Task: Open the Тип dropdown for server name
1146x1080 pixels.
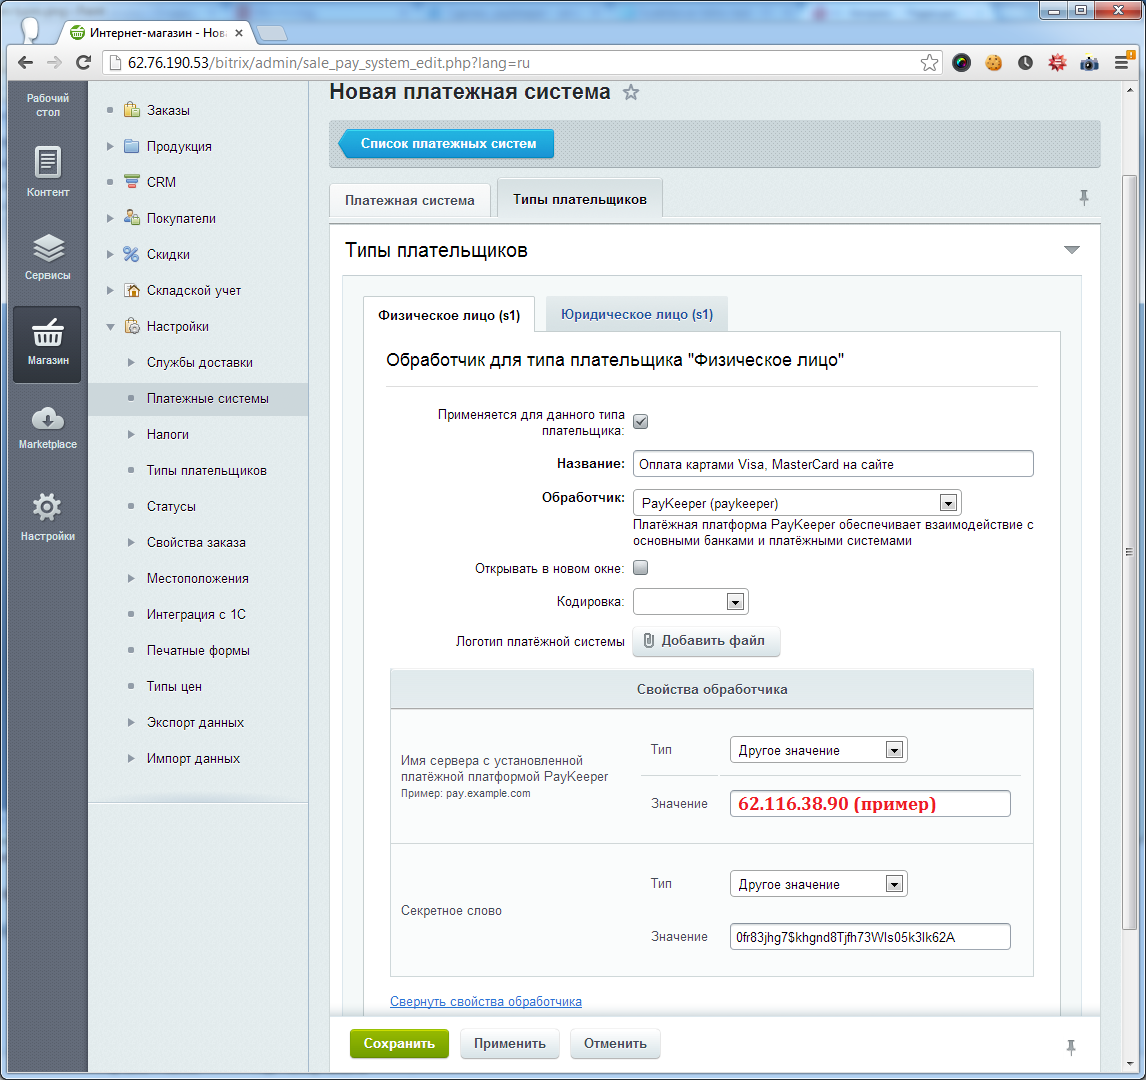Action: (x=818, y=750)
